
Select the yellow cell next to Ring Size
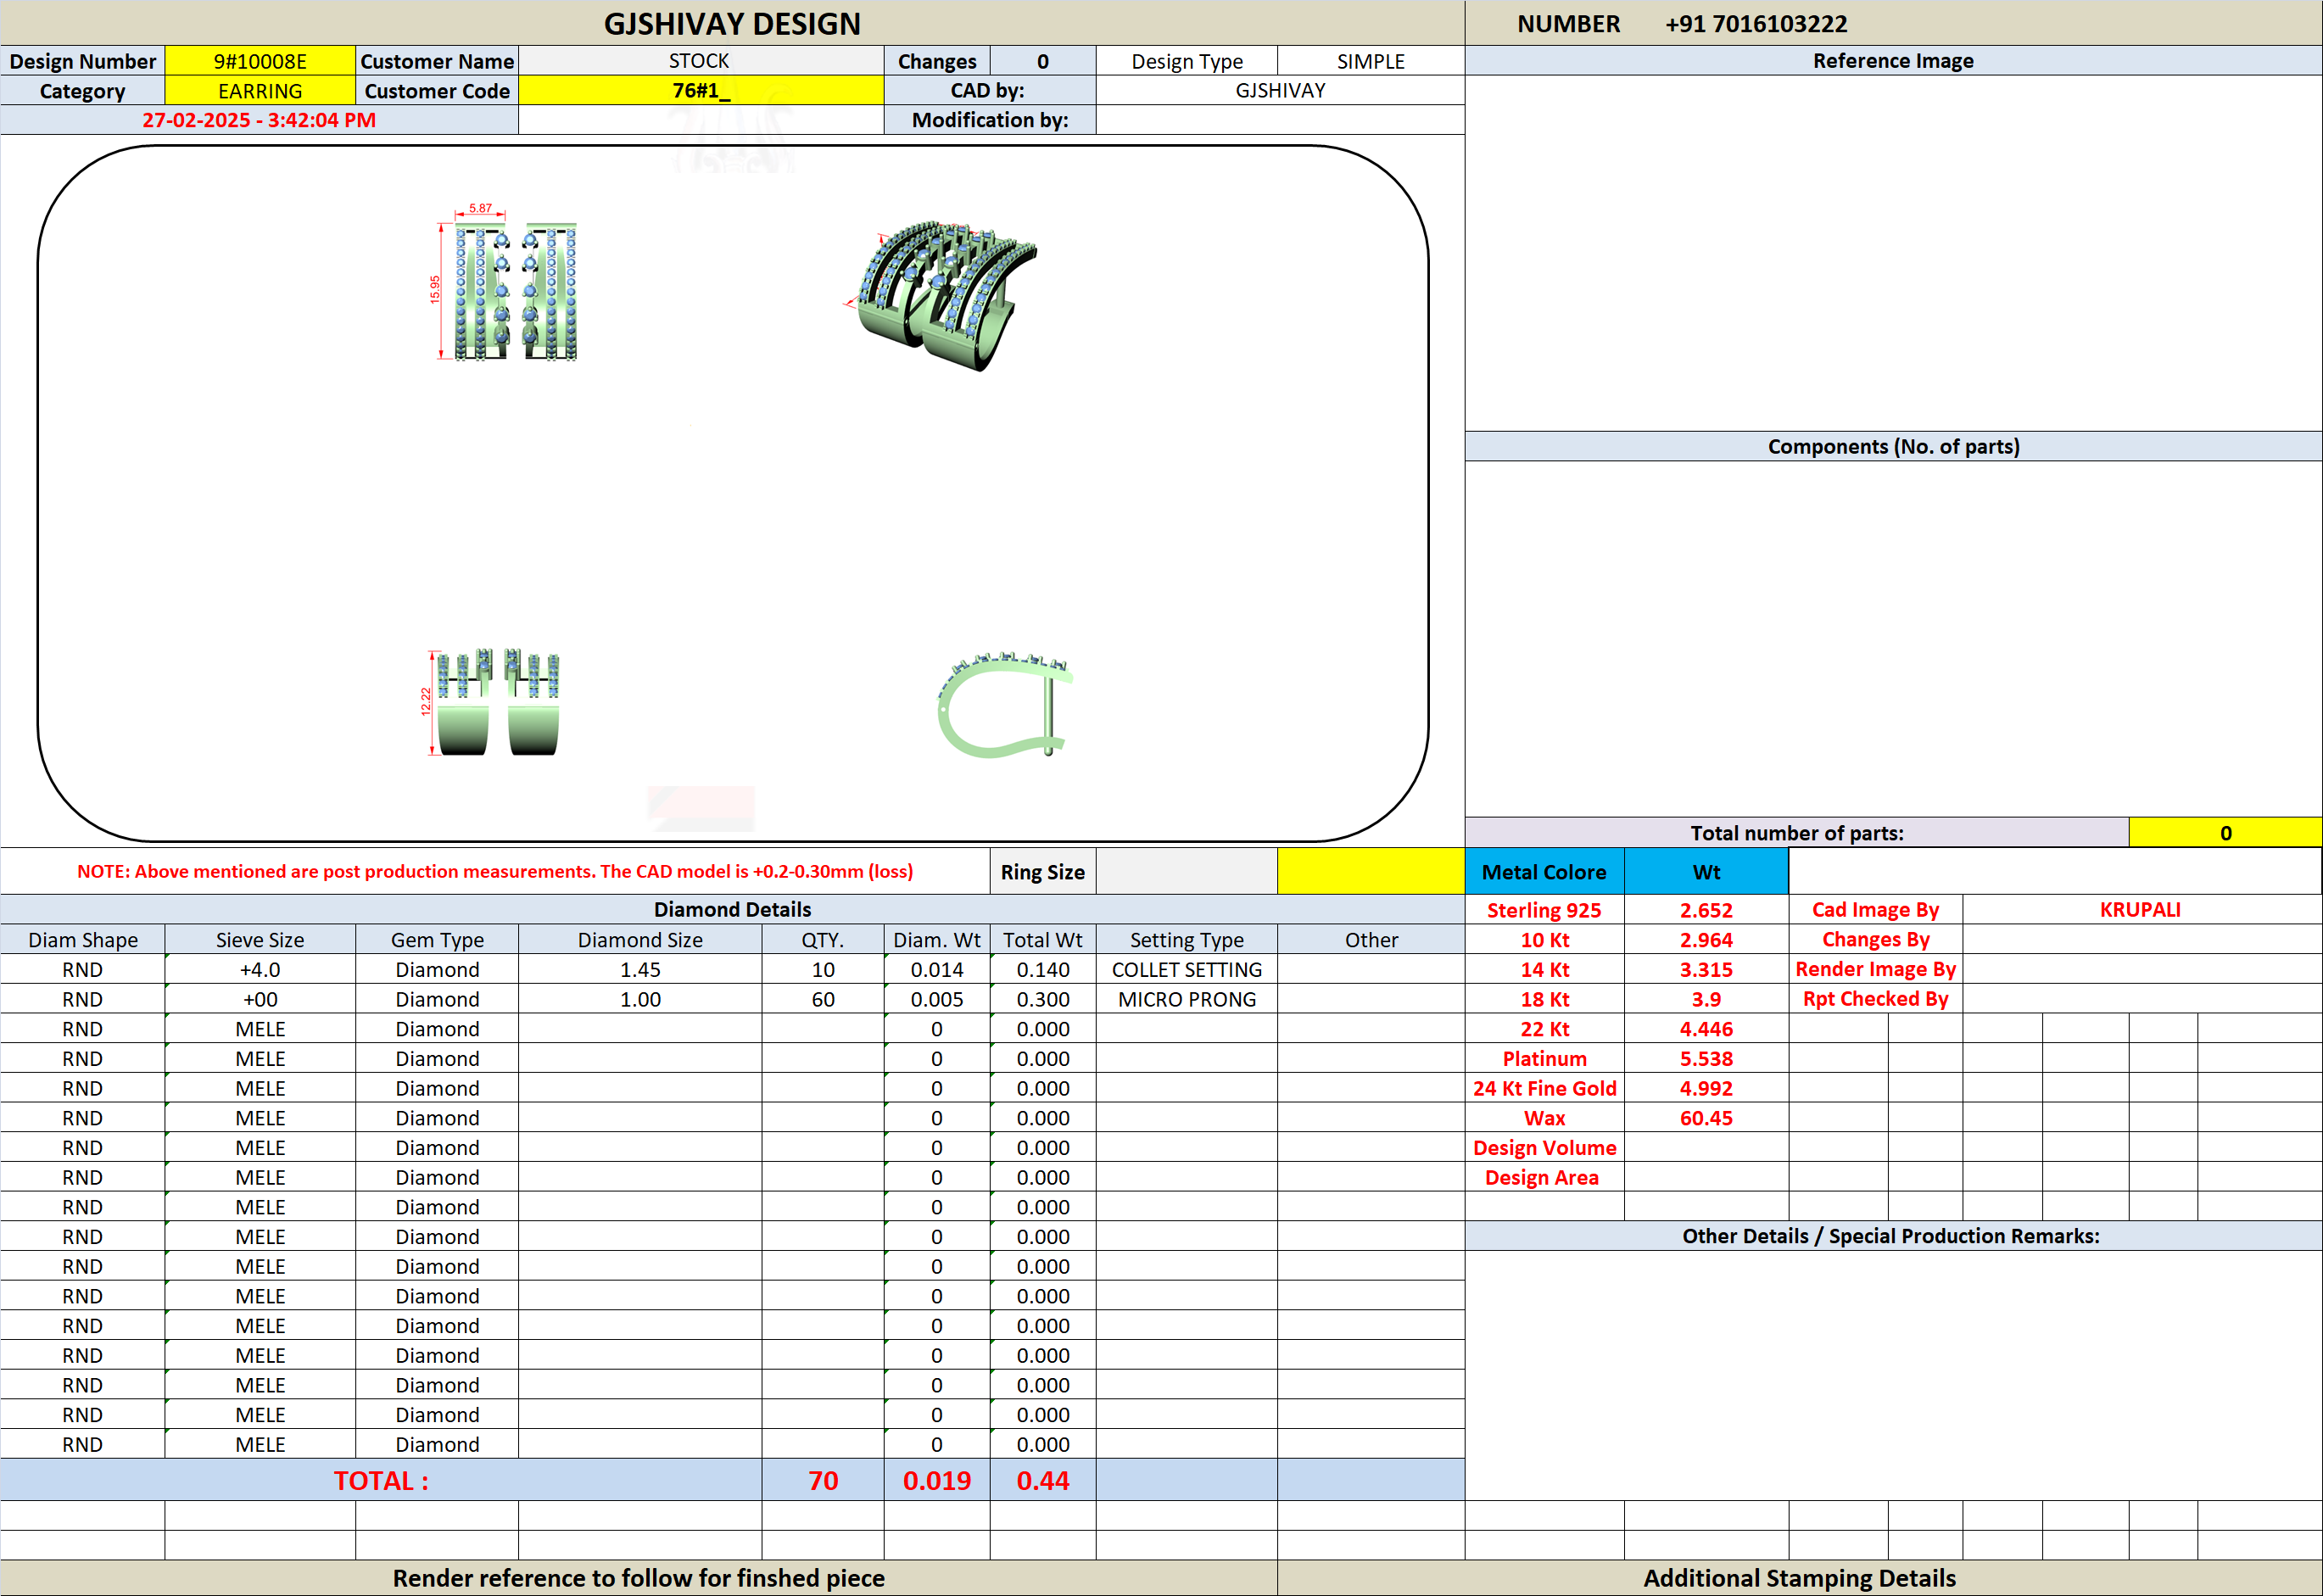(1371, 871)
